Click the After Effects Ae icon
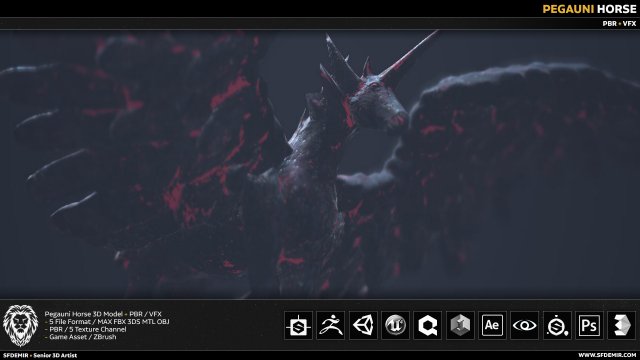 coord(492,325)
